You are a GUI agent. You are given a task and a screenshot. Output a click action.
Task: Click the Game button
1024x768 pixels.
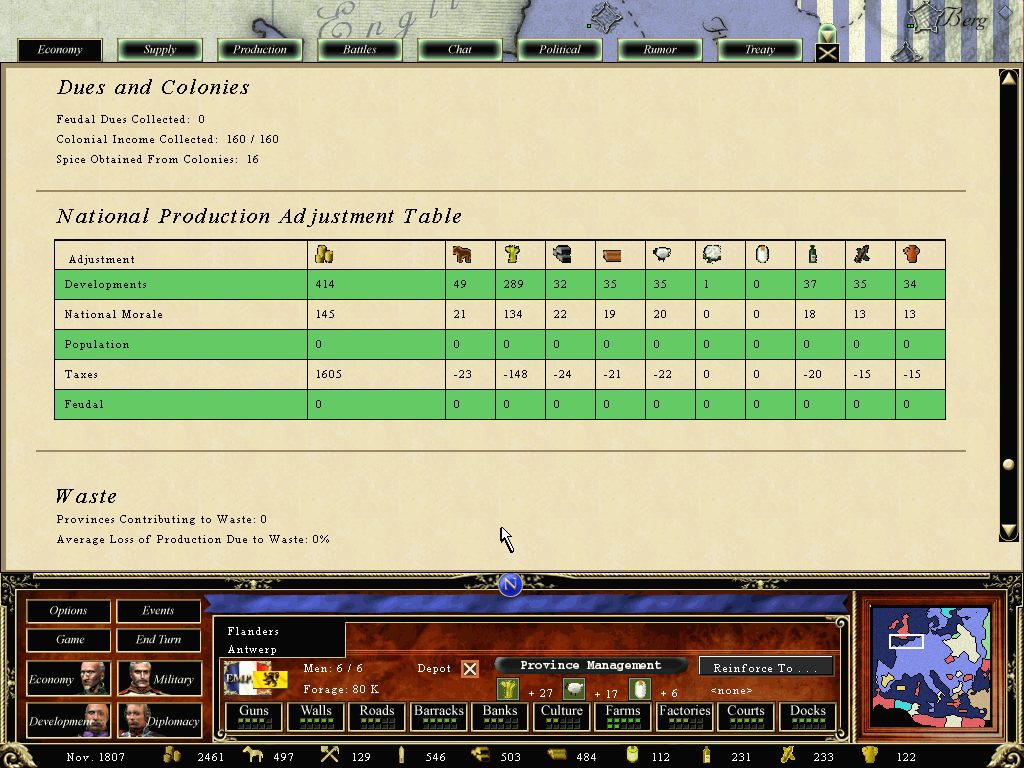pos(68,639)
